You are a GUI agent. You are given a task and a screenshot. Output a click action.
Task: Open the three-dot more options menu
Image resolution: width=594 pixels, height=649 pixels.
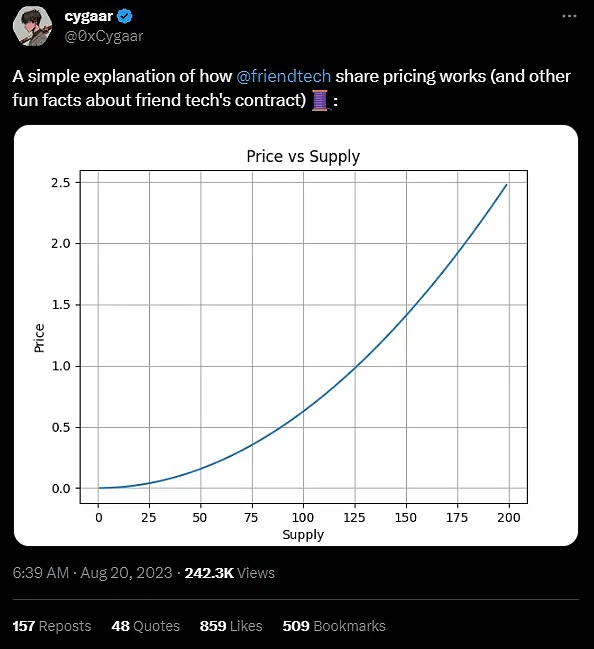pos(570,16)
